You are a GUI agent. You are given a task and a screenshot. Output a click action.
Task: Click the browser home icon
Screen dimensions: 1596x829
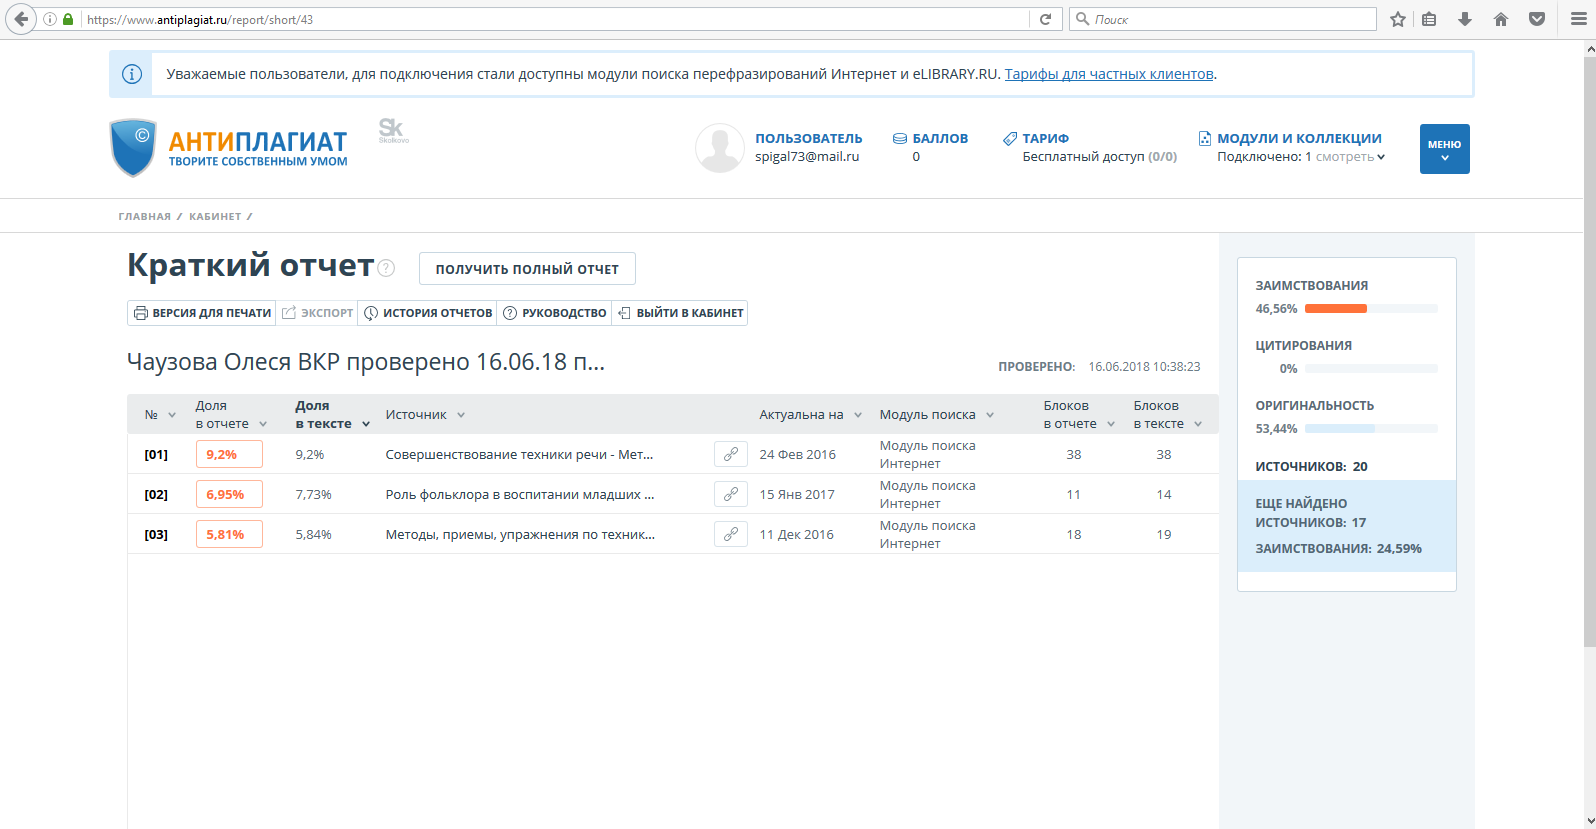tap(1501, 19)
